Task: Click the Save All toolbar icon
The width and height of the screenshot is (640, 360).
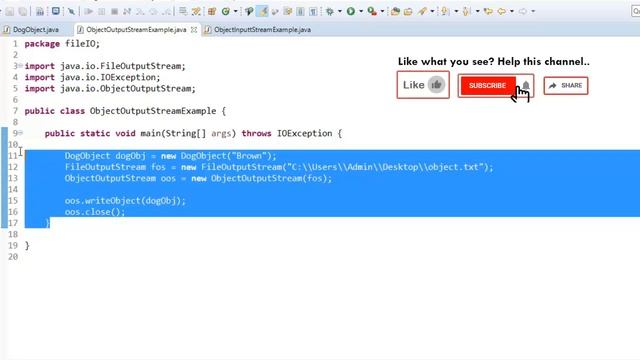Action: pos(22,11)
